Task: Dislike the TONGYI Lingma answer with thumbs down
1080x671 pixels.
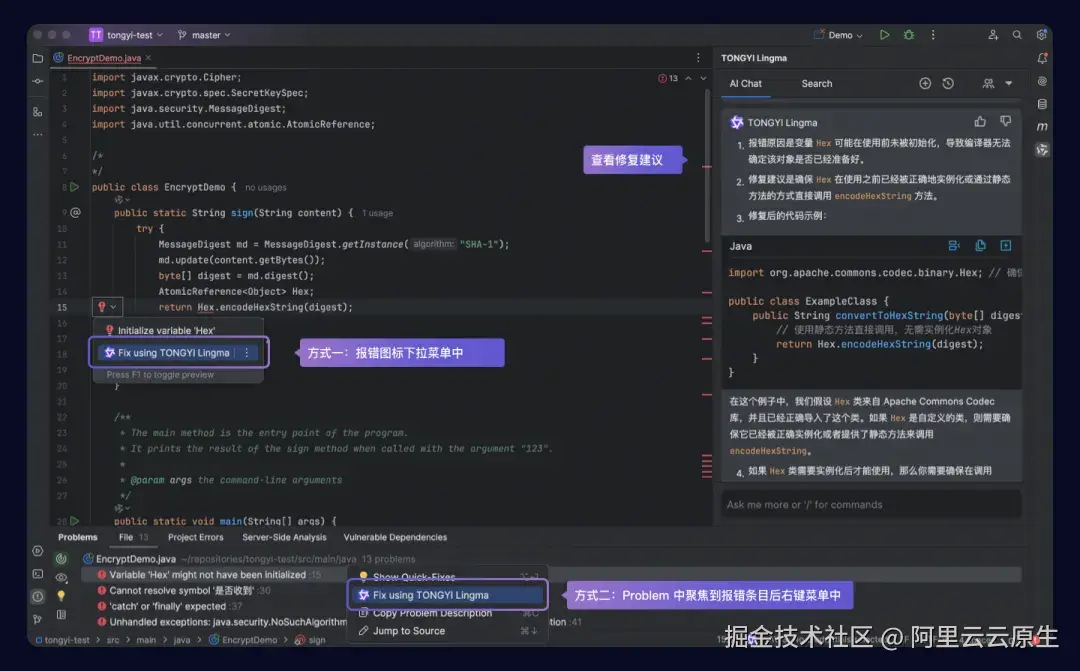Action: 1006,122
